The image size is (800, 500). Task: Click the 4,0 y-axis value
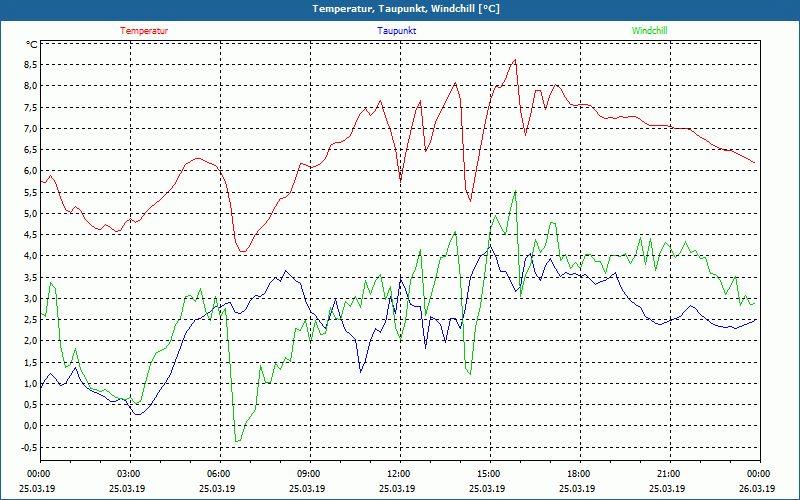(x=31, y=256)
